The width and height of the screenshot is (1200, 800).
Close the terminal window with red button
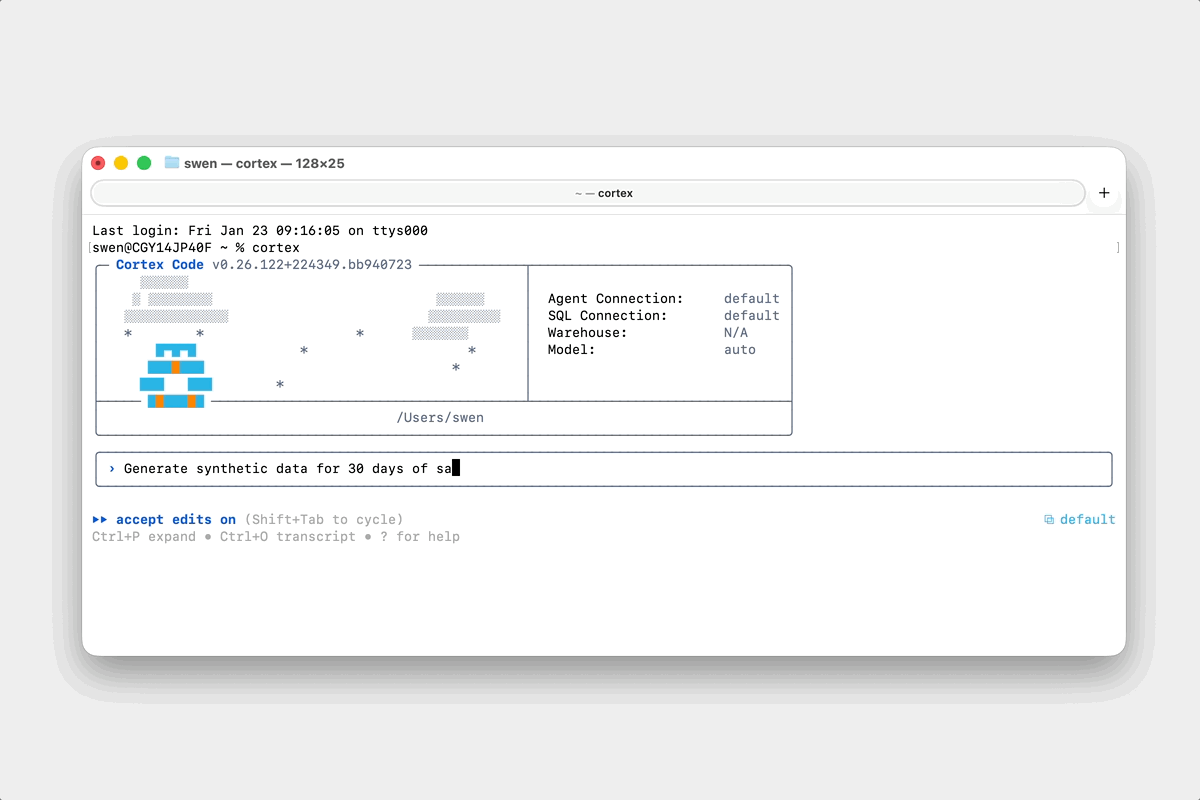tap(98, 163)
